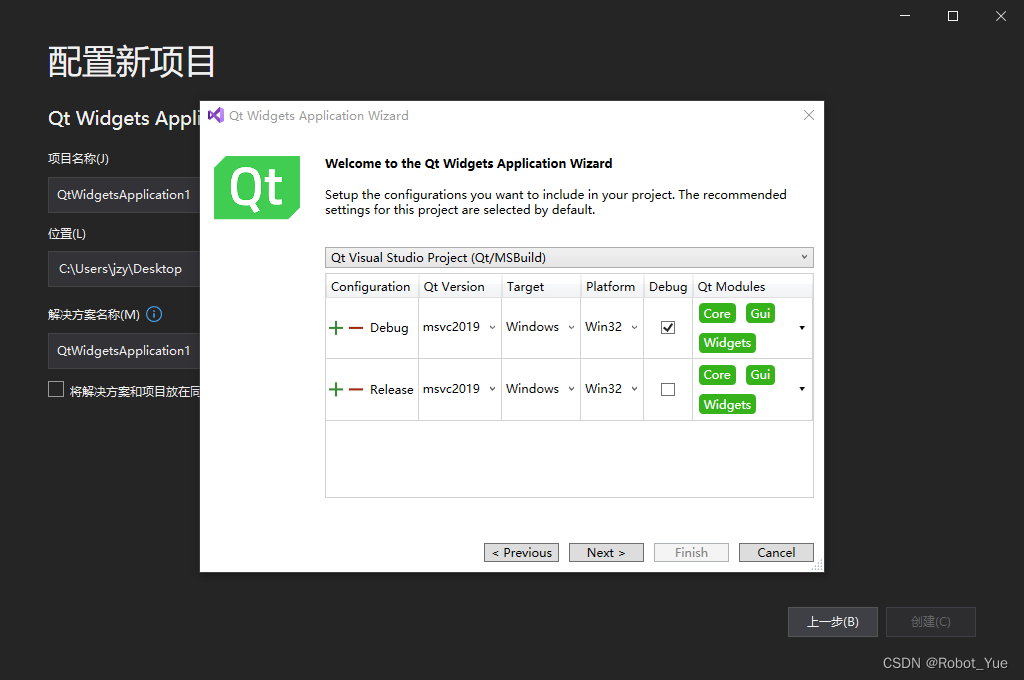Toggle place solution and project together checkbox
This screenshot has width=1024, height=680.
coord(56,389)
